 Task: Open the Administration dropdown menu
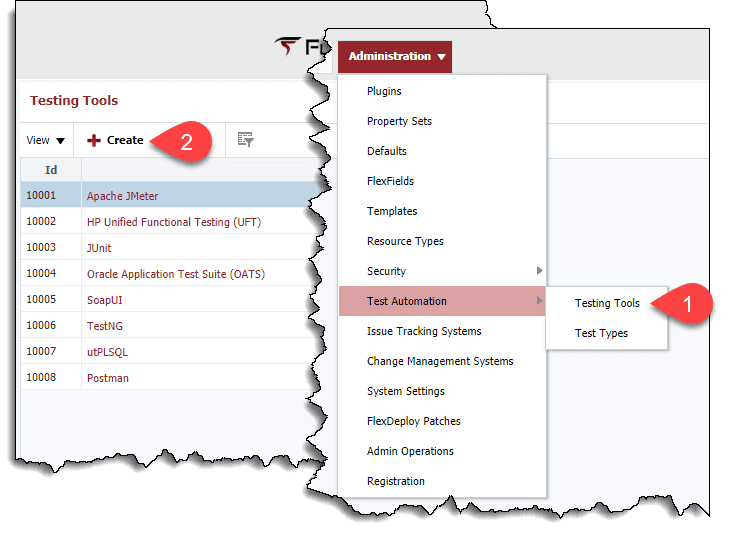click(395, 56)
